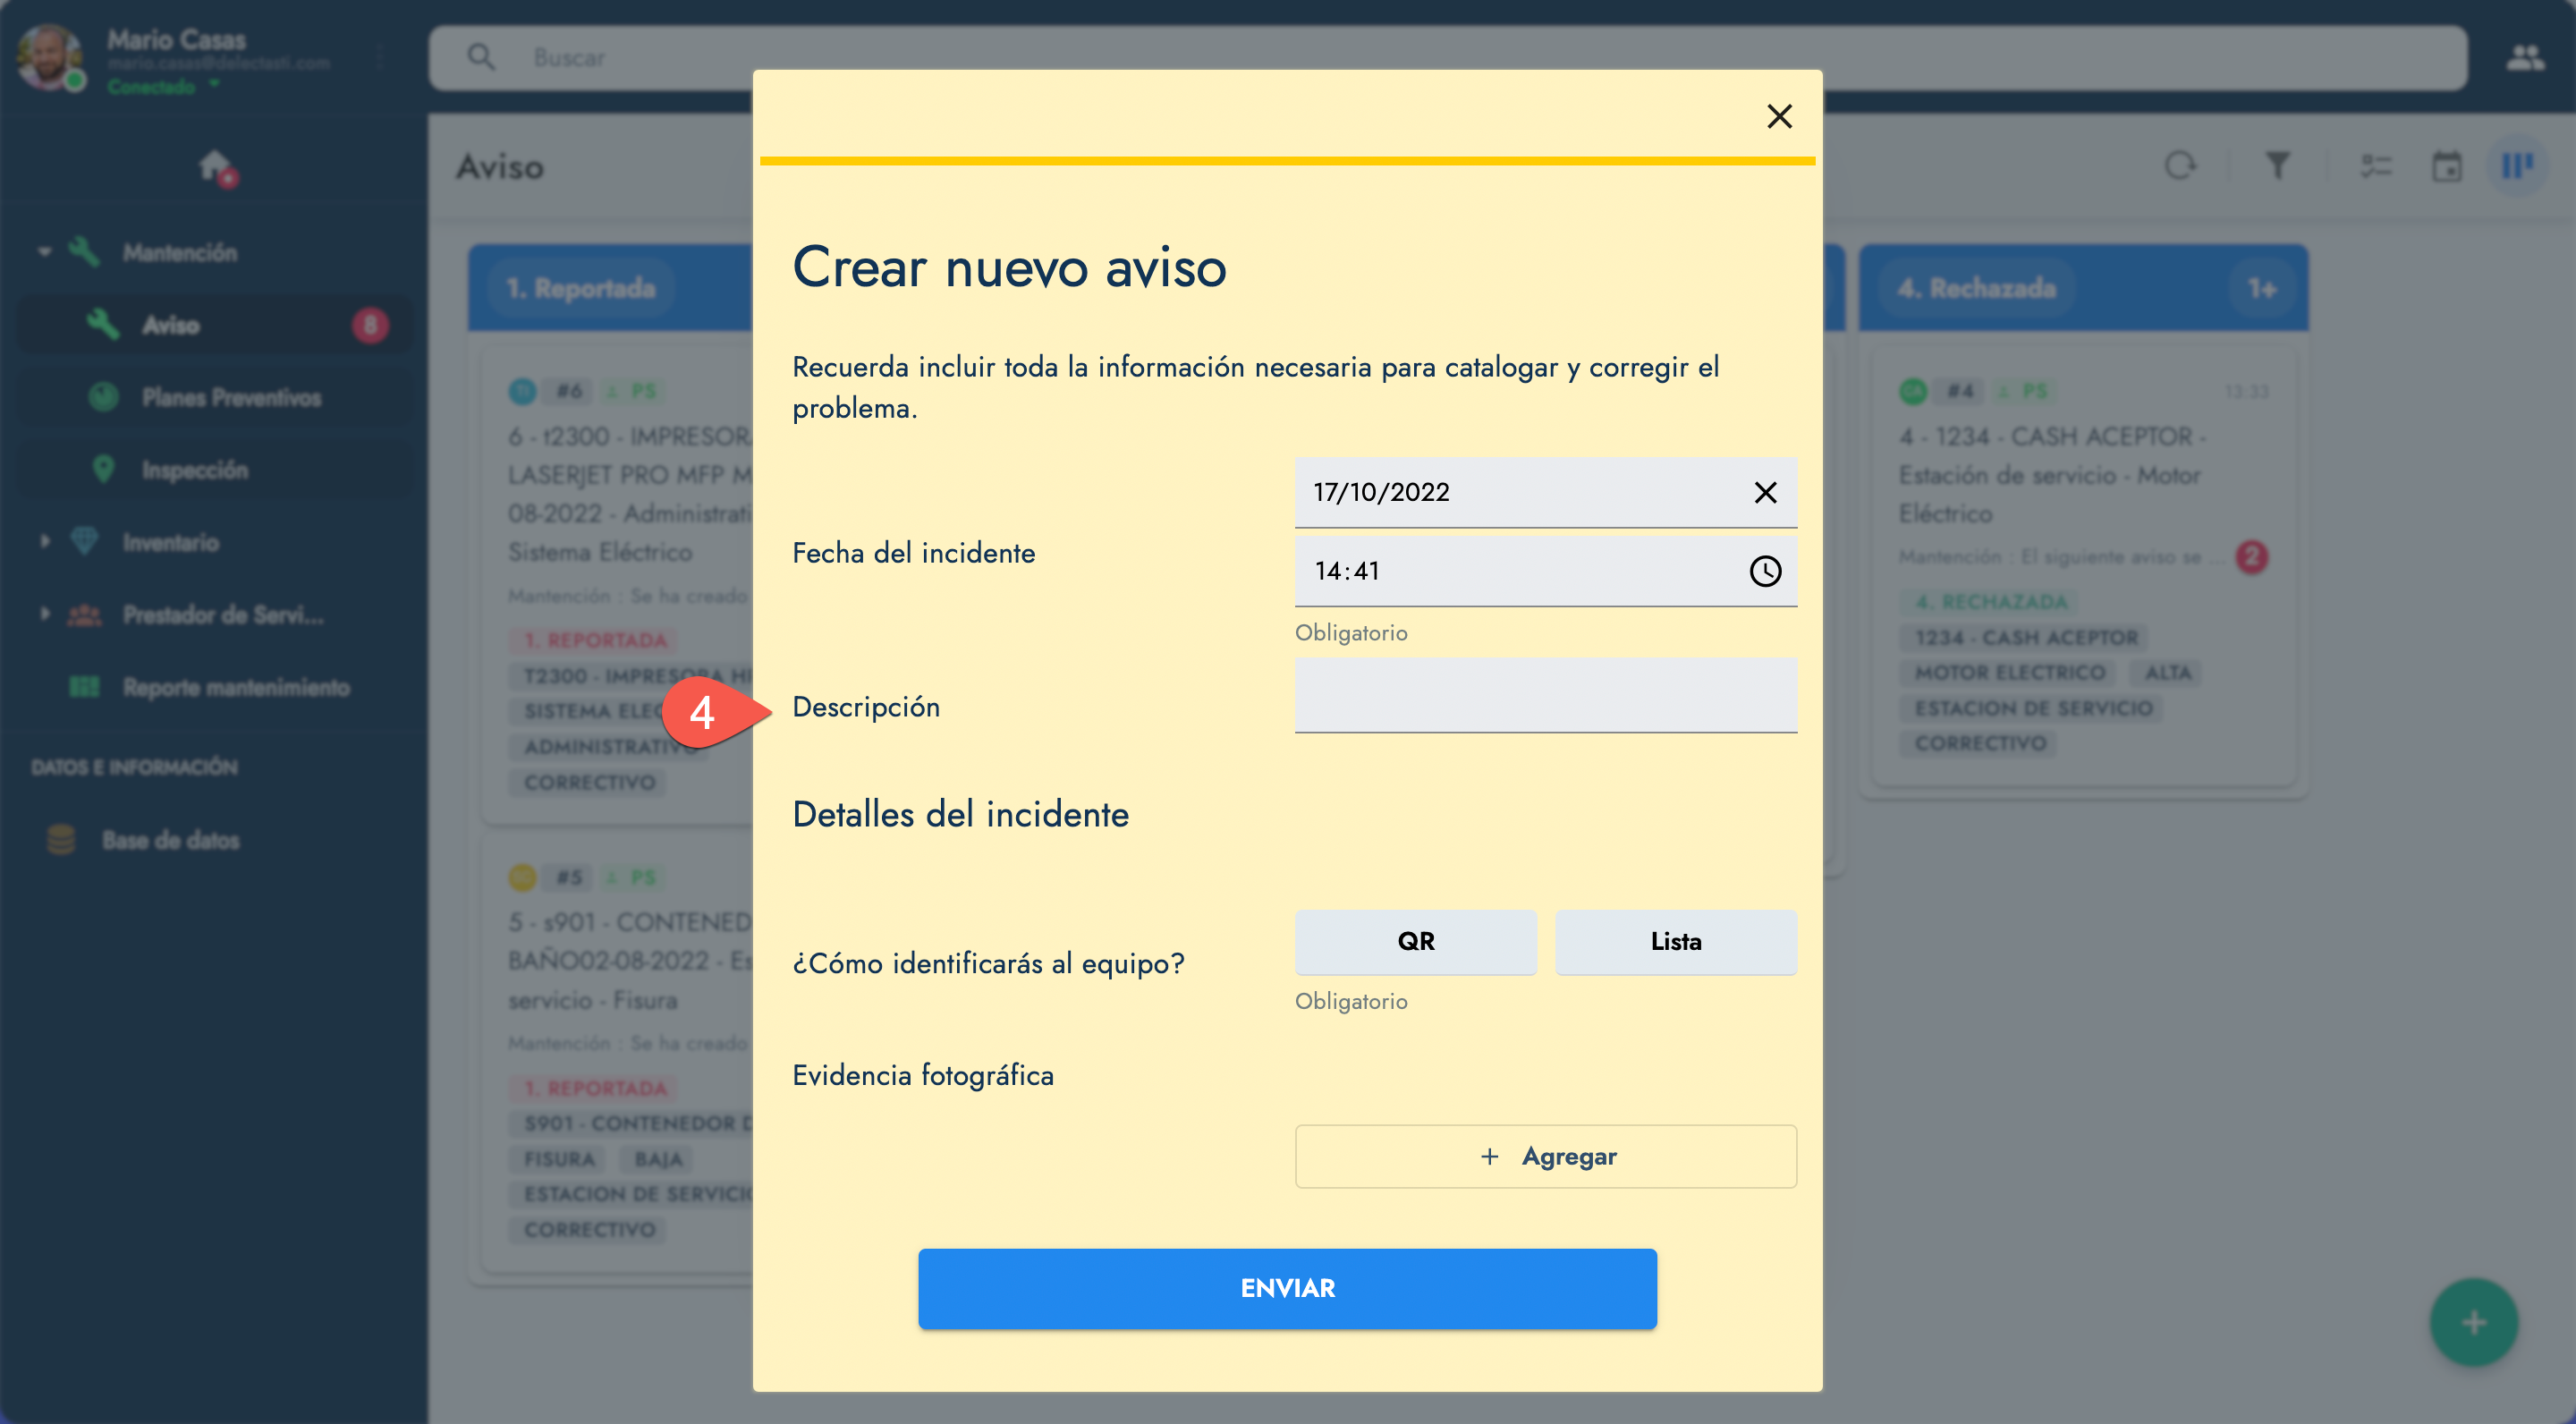The image size is (2576, 1424).
Task: Click the 1+ badge in Rechazada column
Action: click(2261, 288)
